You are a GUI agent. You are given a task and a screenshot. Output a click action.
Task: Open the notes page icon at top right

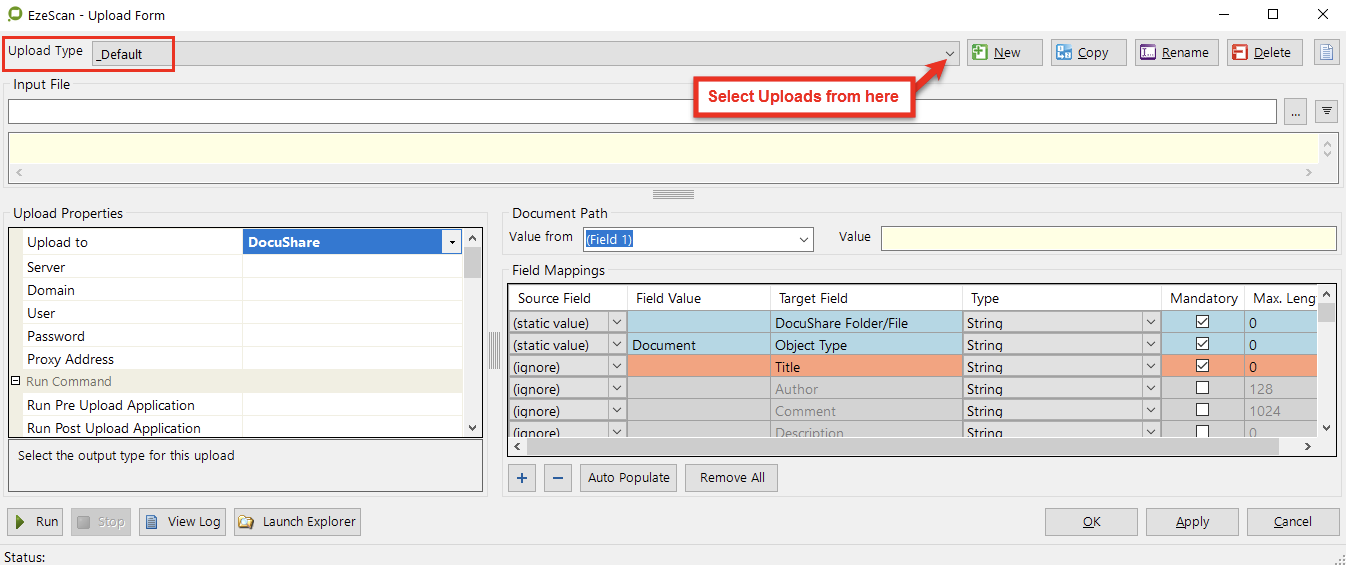pos(1326,53)
